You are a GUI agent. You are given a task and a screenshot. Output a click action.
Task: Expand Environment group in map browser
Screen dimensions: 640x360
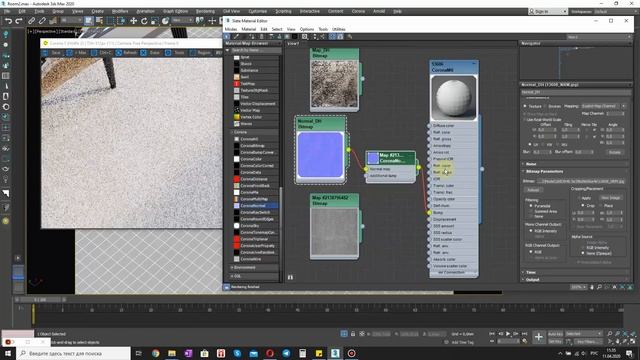(232, 268)
